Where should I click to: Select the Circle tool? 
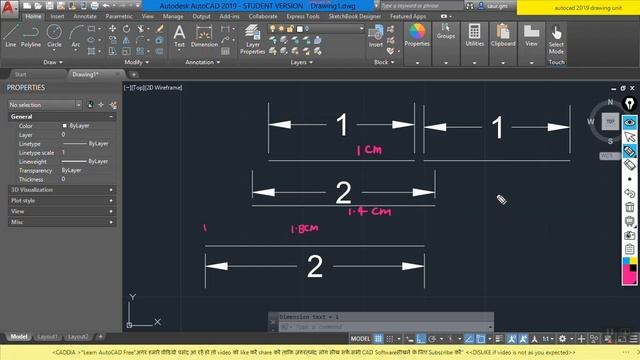[54, 36]
